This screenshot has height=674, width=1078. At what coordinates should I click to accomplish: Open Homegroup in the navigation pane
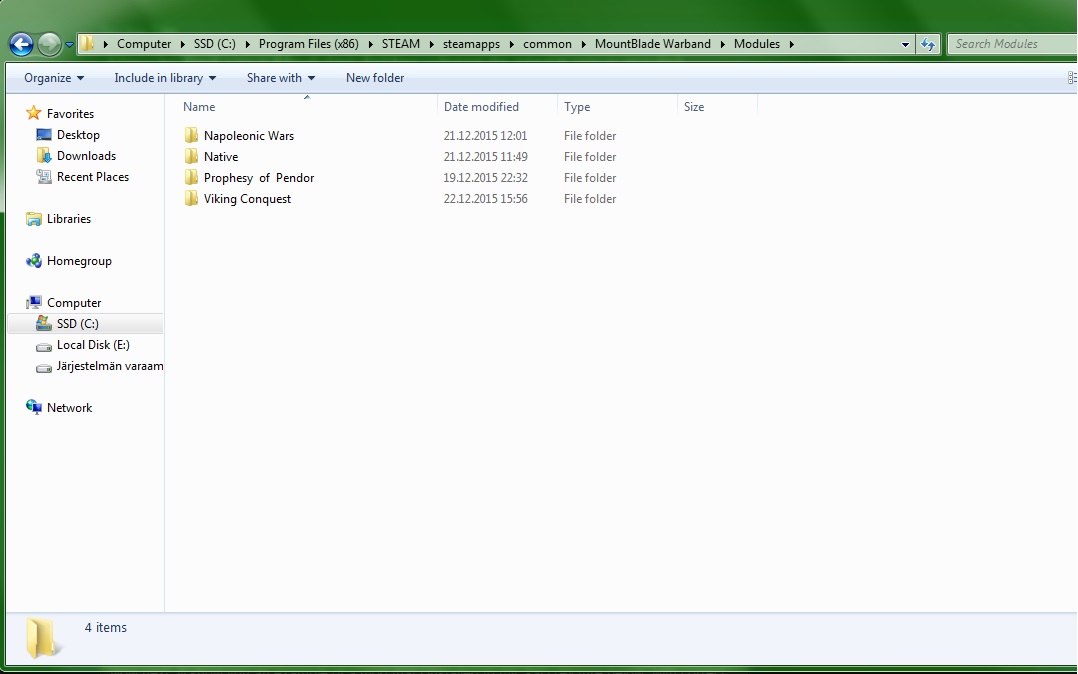tap(79, 261)
